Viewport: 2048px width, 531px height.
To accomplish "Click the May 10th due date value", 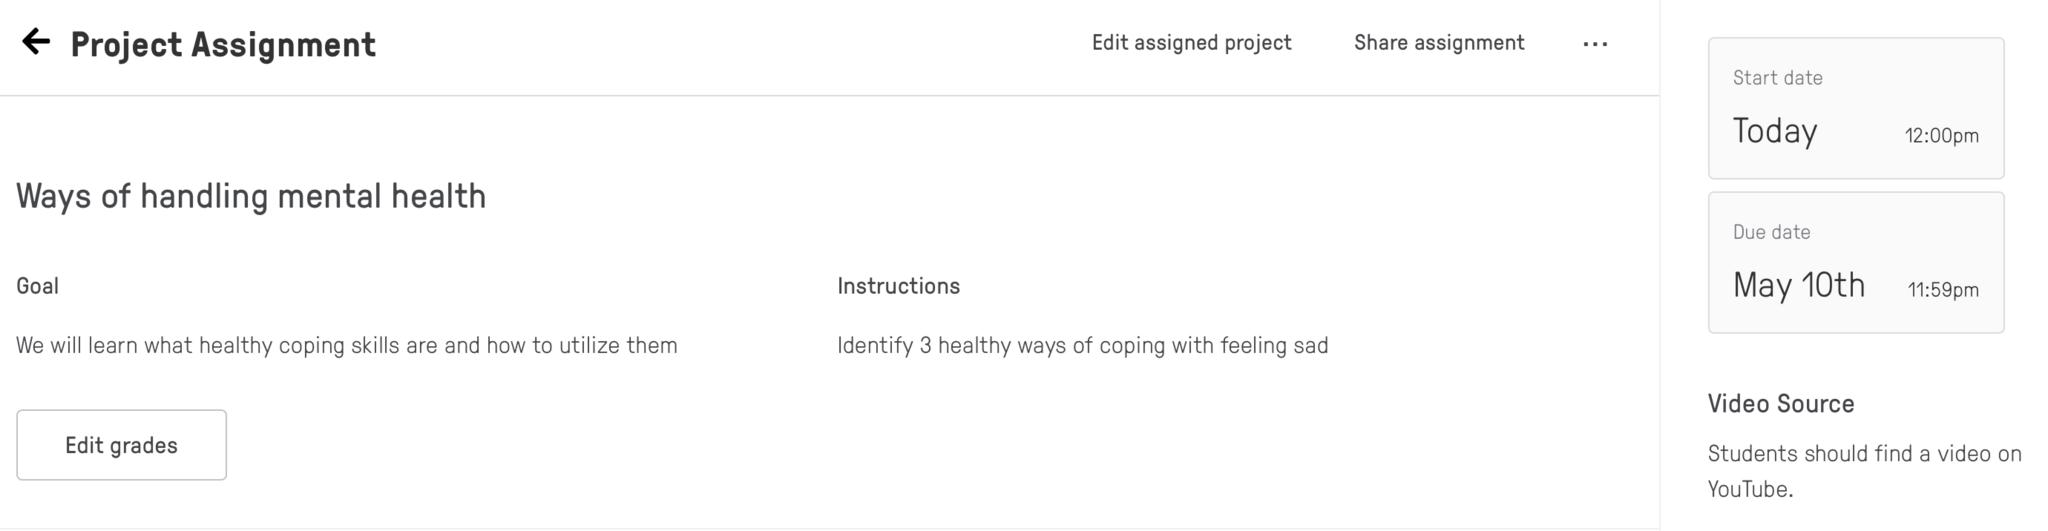I will [x=1798, y=286].
